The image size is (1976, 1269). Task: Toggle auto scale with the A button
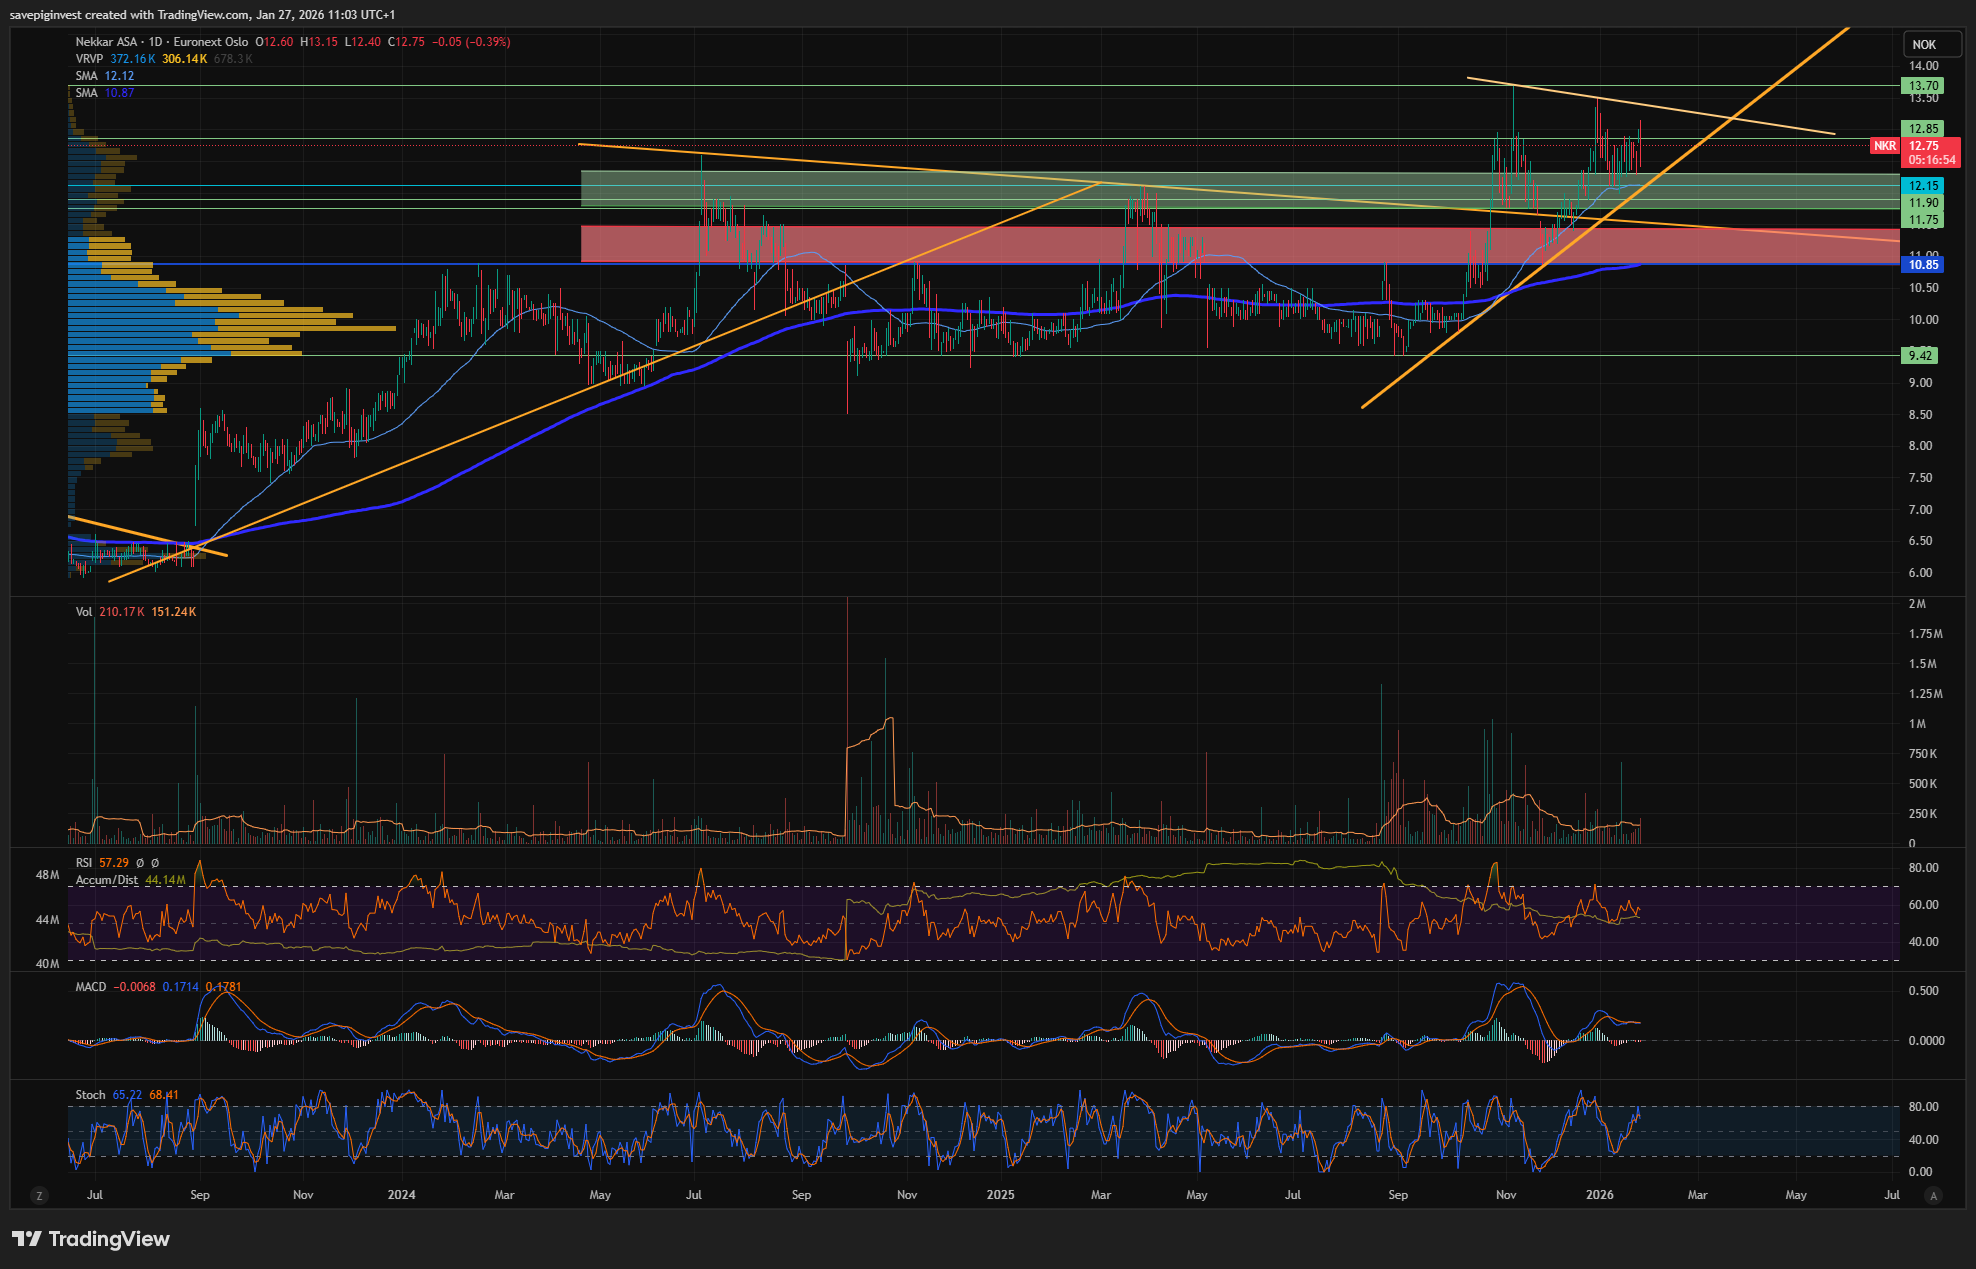click(x=1933, y=1195)
